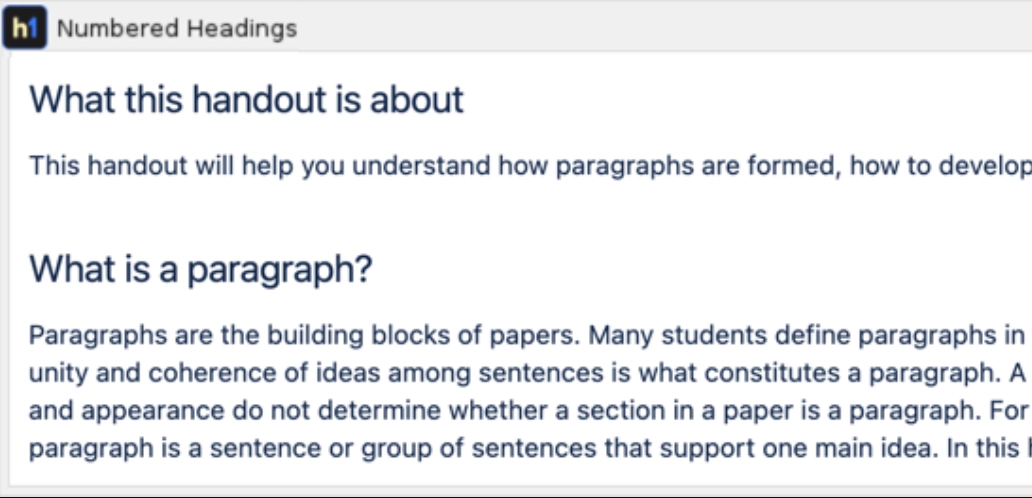Select the Numbered Headings macro title
Viewport: 1032px width, 498px height.
pyautogui.click(x=176, y=29)
